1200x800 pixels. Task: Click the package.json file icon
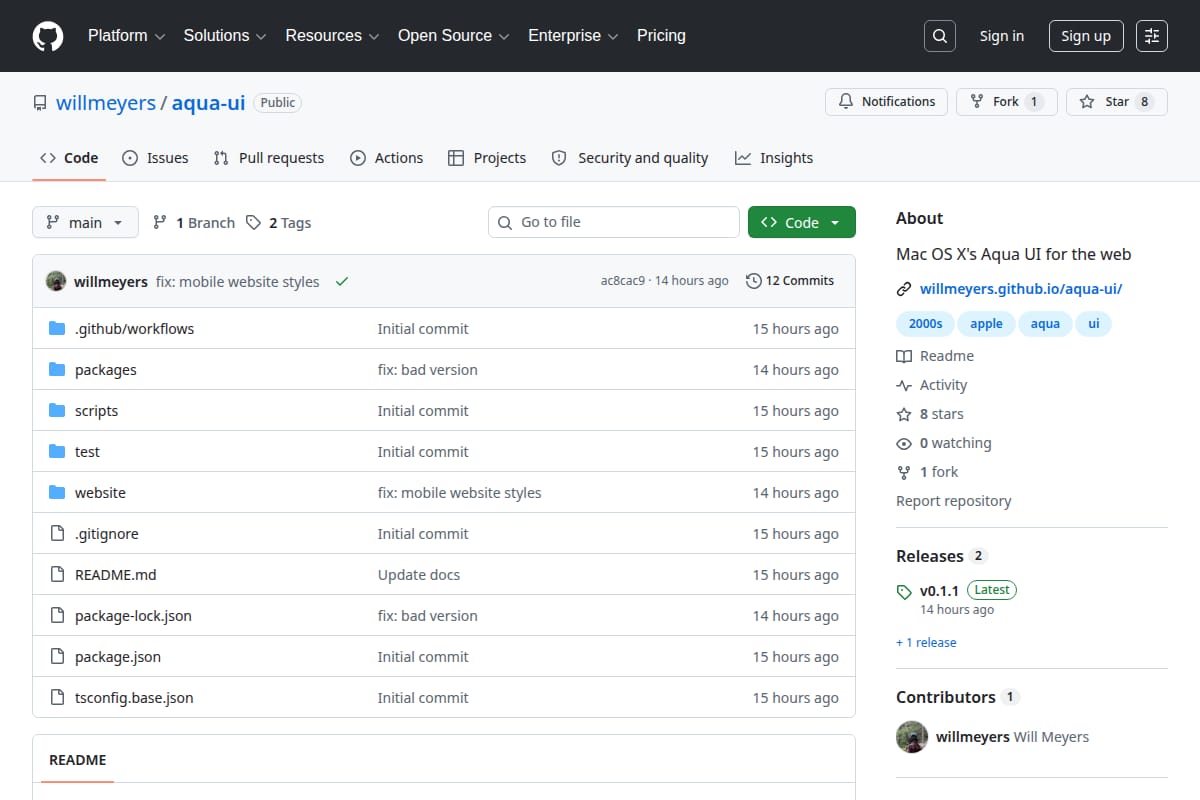click(x=57, y=657)
